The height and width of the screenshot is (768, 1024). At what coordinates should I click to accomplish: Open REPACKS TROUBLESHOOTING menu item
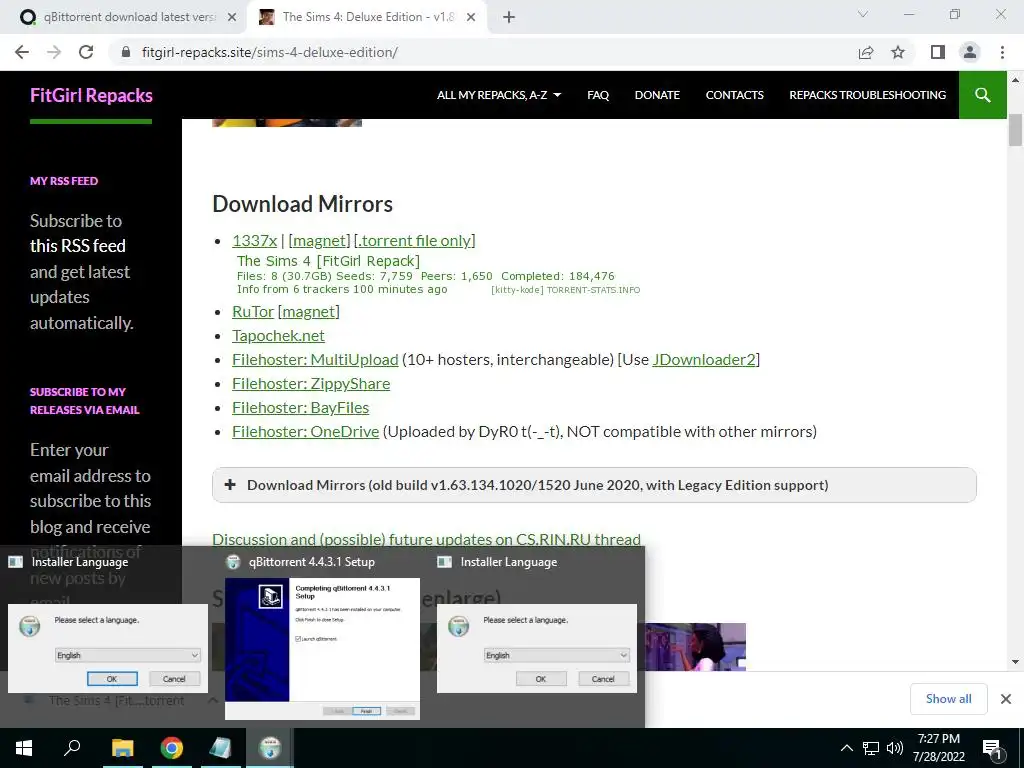pyautogui.click(x=867, y=95)
